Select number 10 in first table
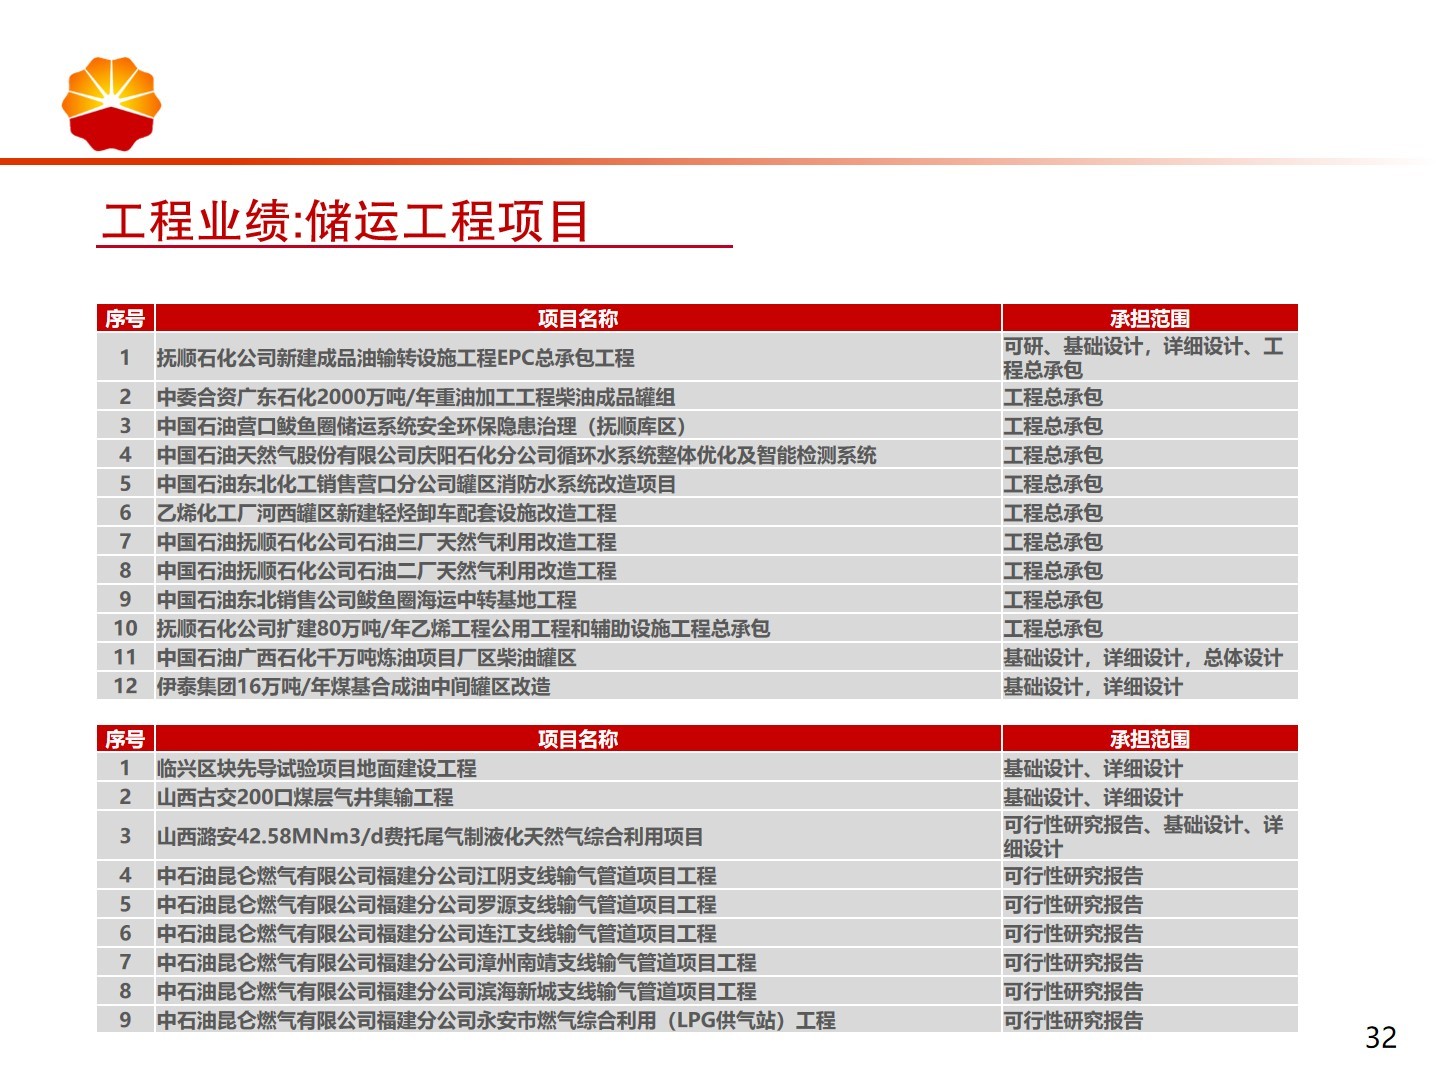 click(x=125, y=629)
